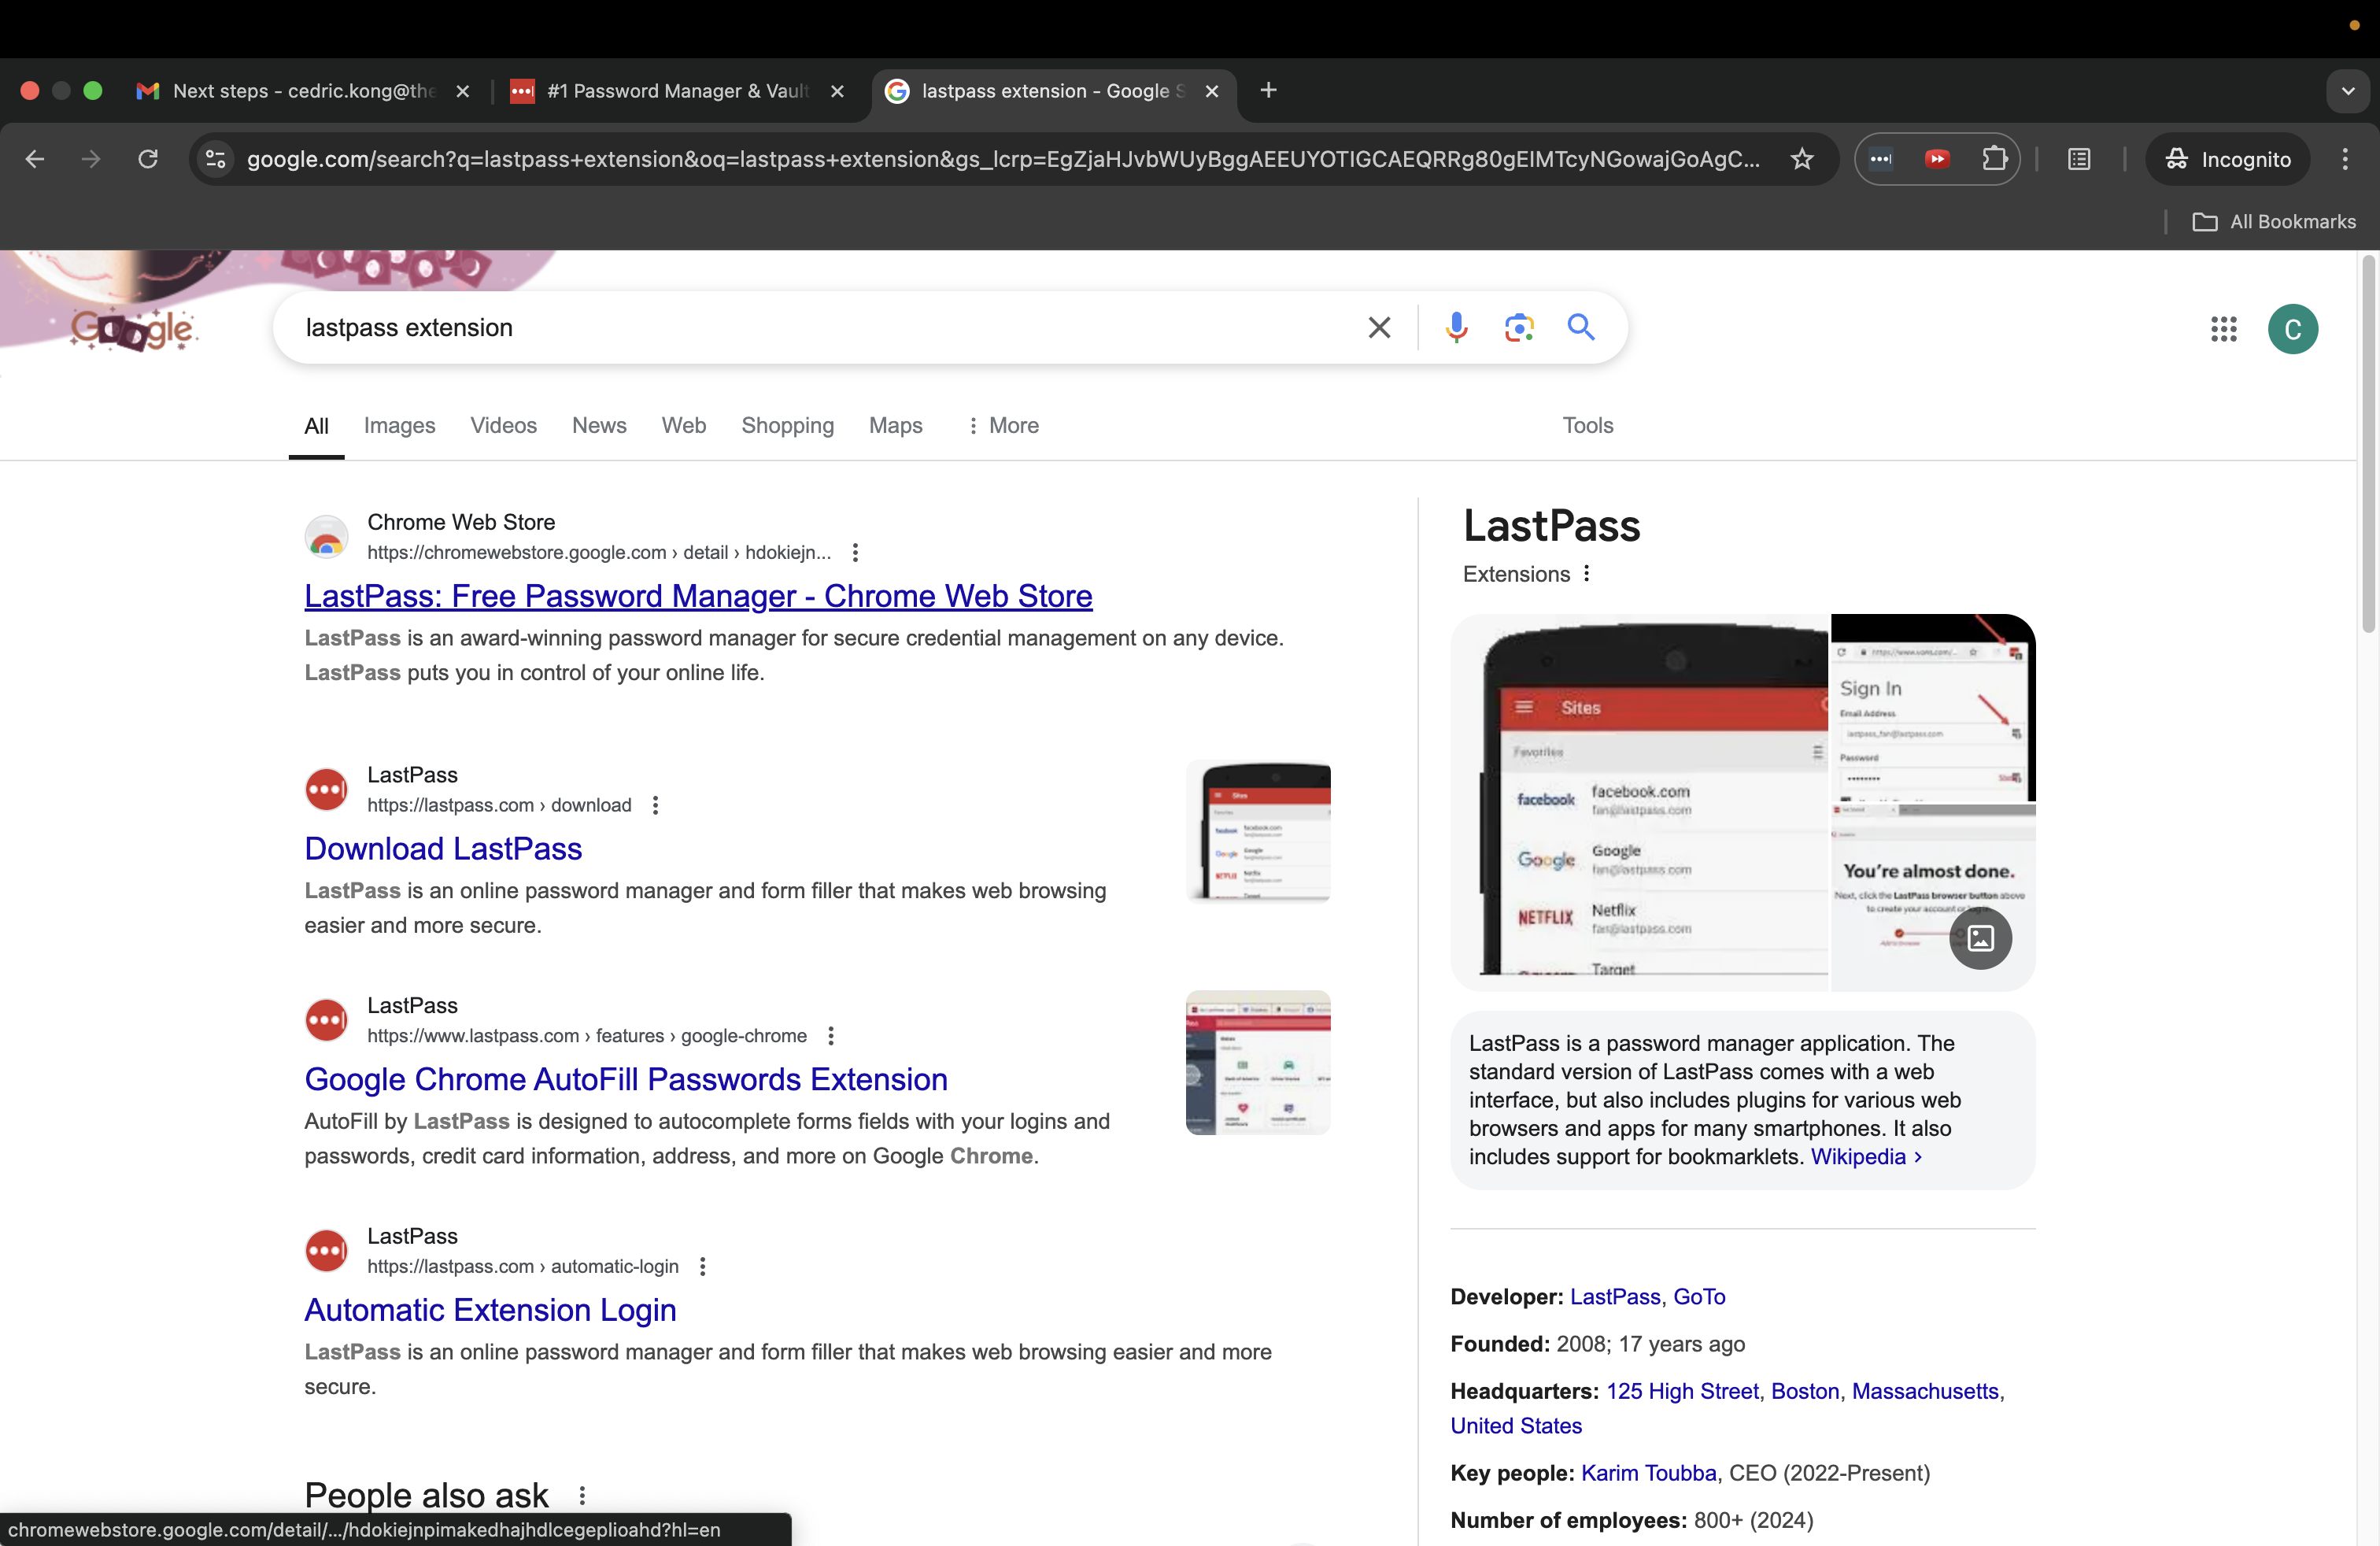This screenshot has height=1546, width=2380.
Task: Open options for lastpass.com download result
Action: tap(655, 805)
